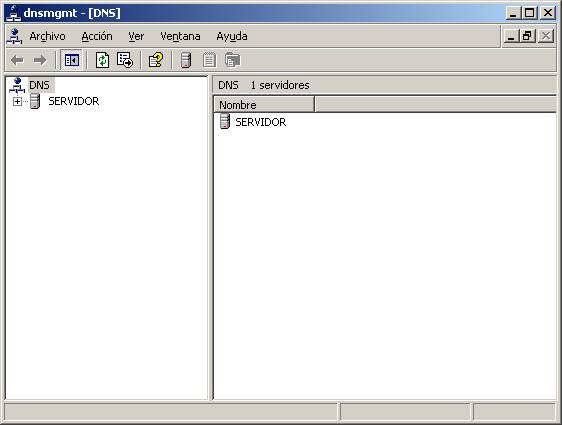
Task: Open the Ver menu
Action: point(136,36)
